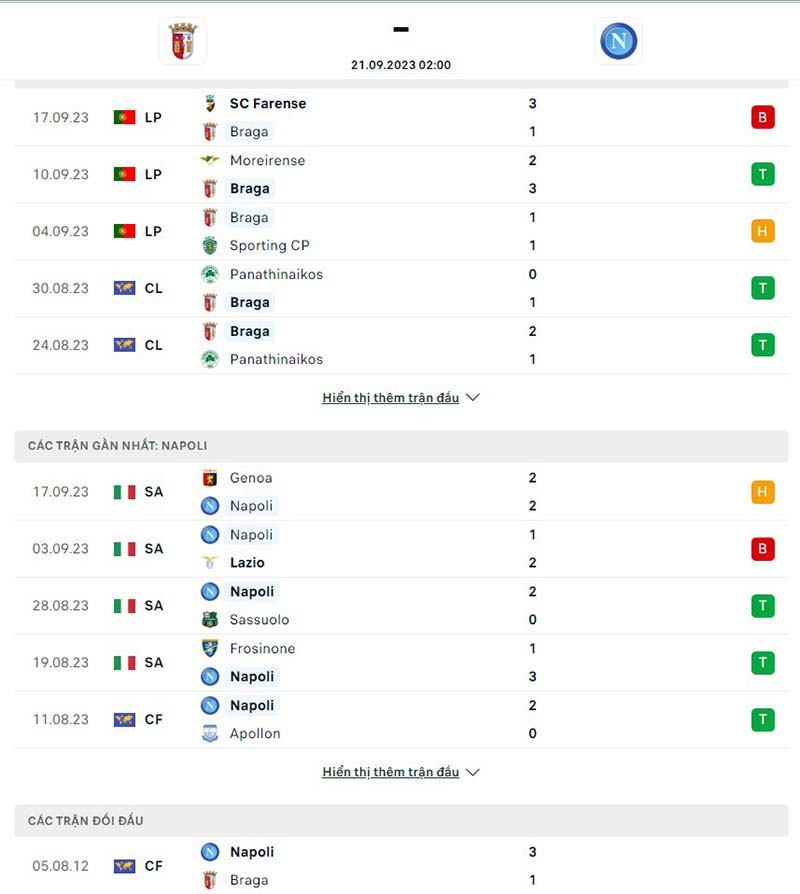Select the Sporting CP club icon
Viewport: 800px width, 894px height.
click(x=212, y=245)
